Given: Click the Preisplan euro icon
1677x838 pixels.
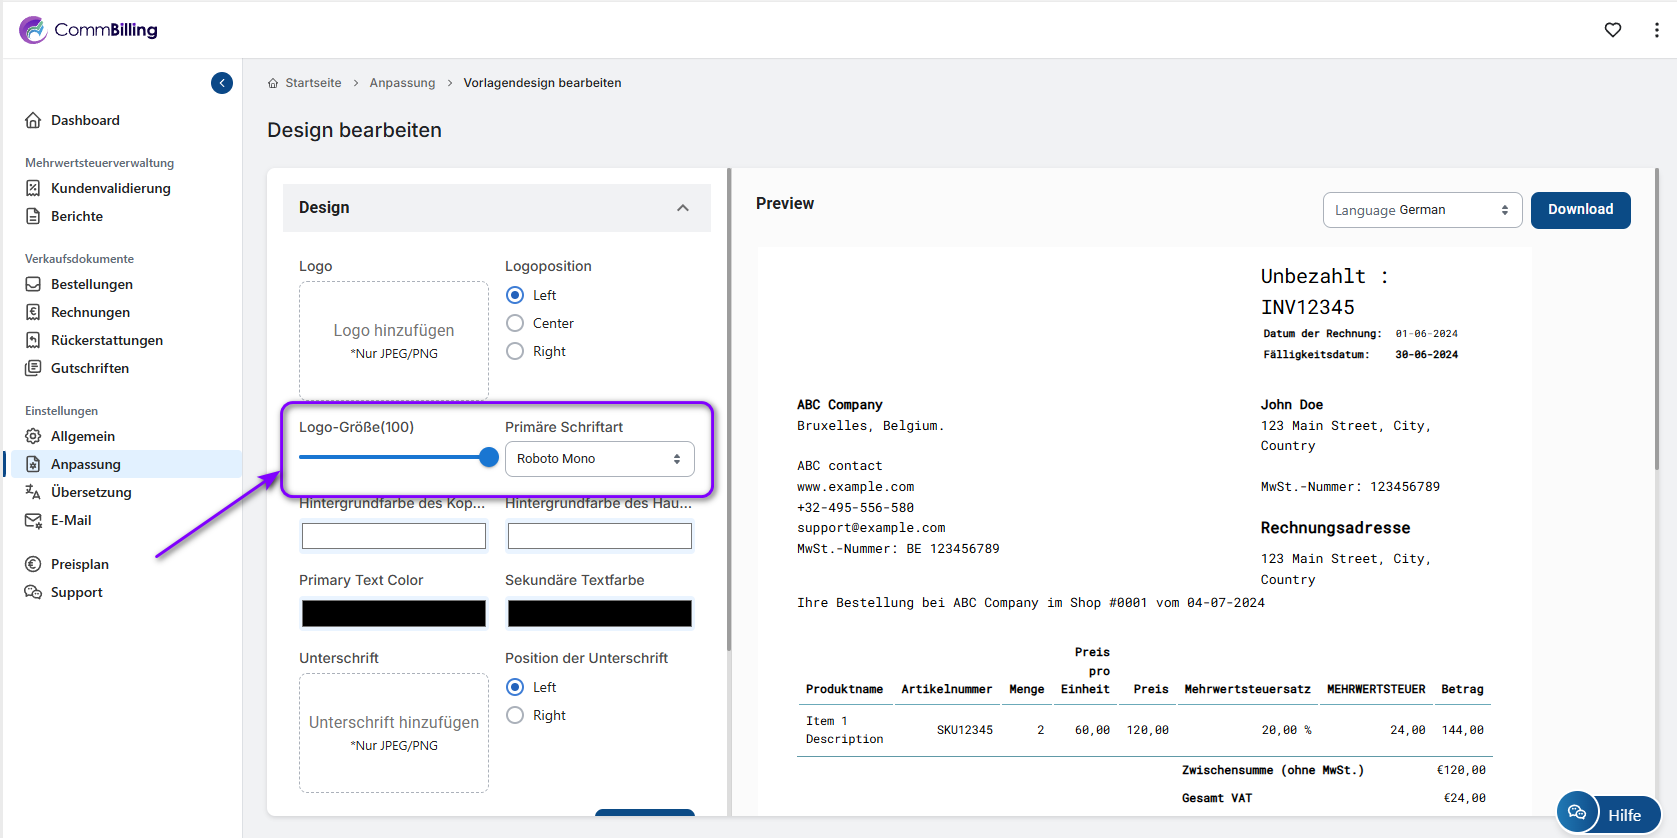Looking at the screenshot, I should 33,564.
